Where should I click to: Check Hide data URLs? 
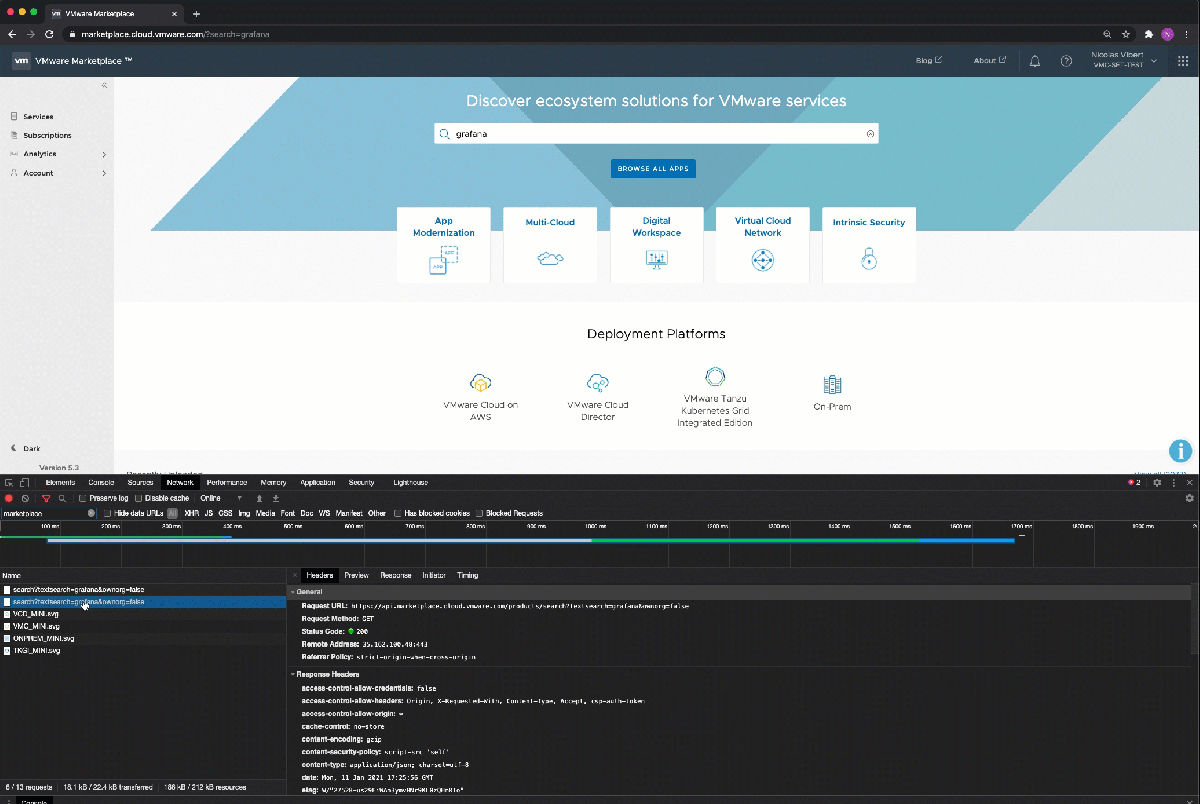(x=108, y=513)
